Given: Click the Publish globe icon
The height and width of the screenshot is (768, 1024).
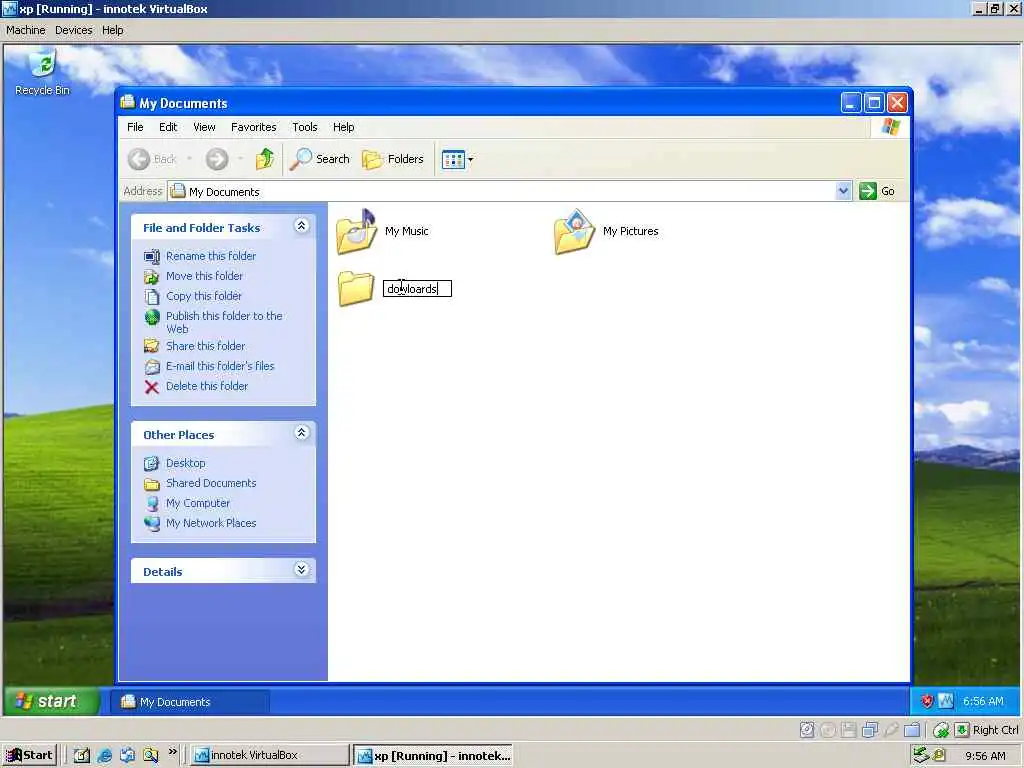Looking at the screenshot, I should (x=152, y=317).
